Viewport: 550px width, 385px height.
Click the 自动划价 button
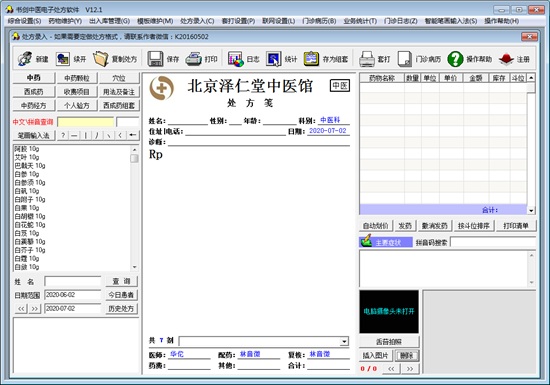pos(376,226)
